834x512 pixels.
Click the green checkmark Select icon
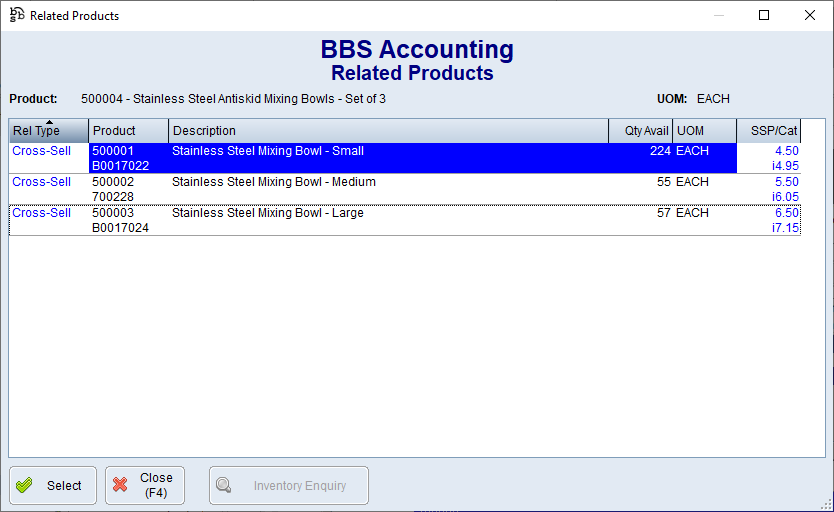24,485
